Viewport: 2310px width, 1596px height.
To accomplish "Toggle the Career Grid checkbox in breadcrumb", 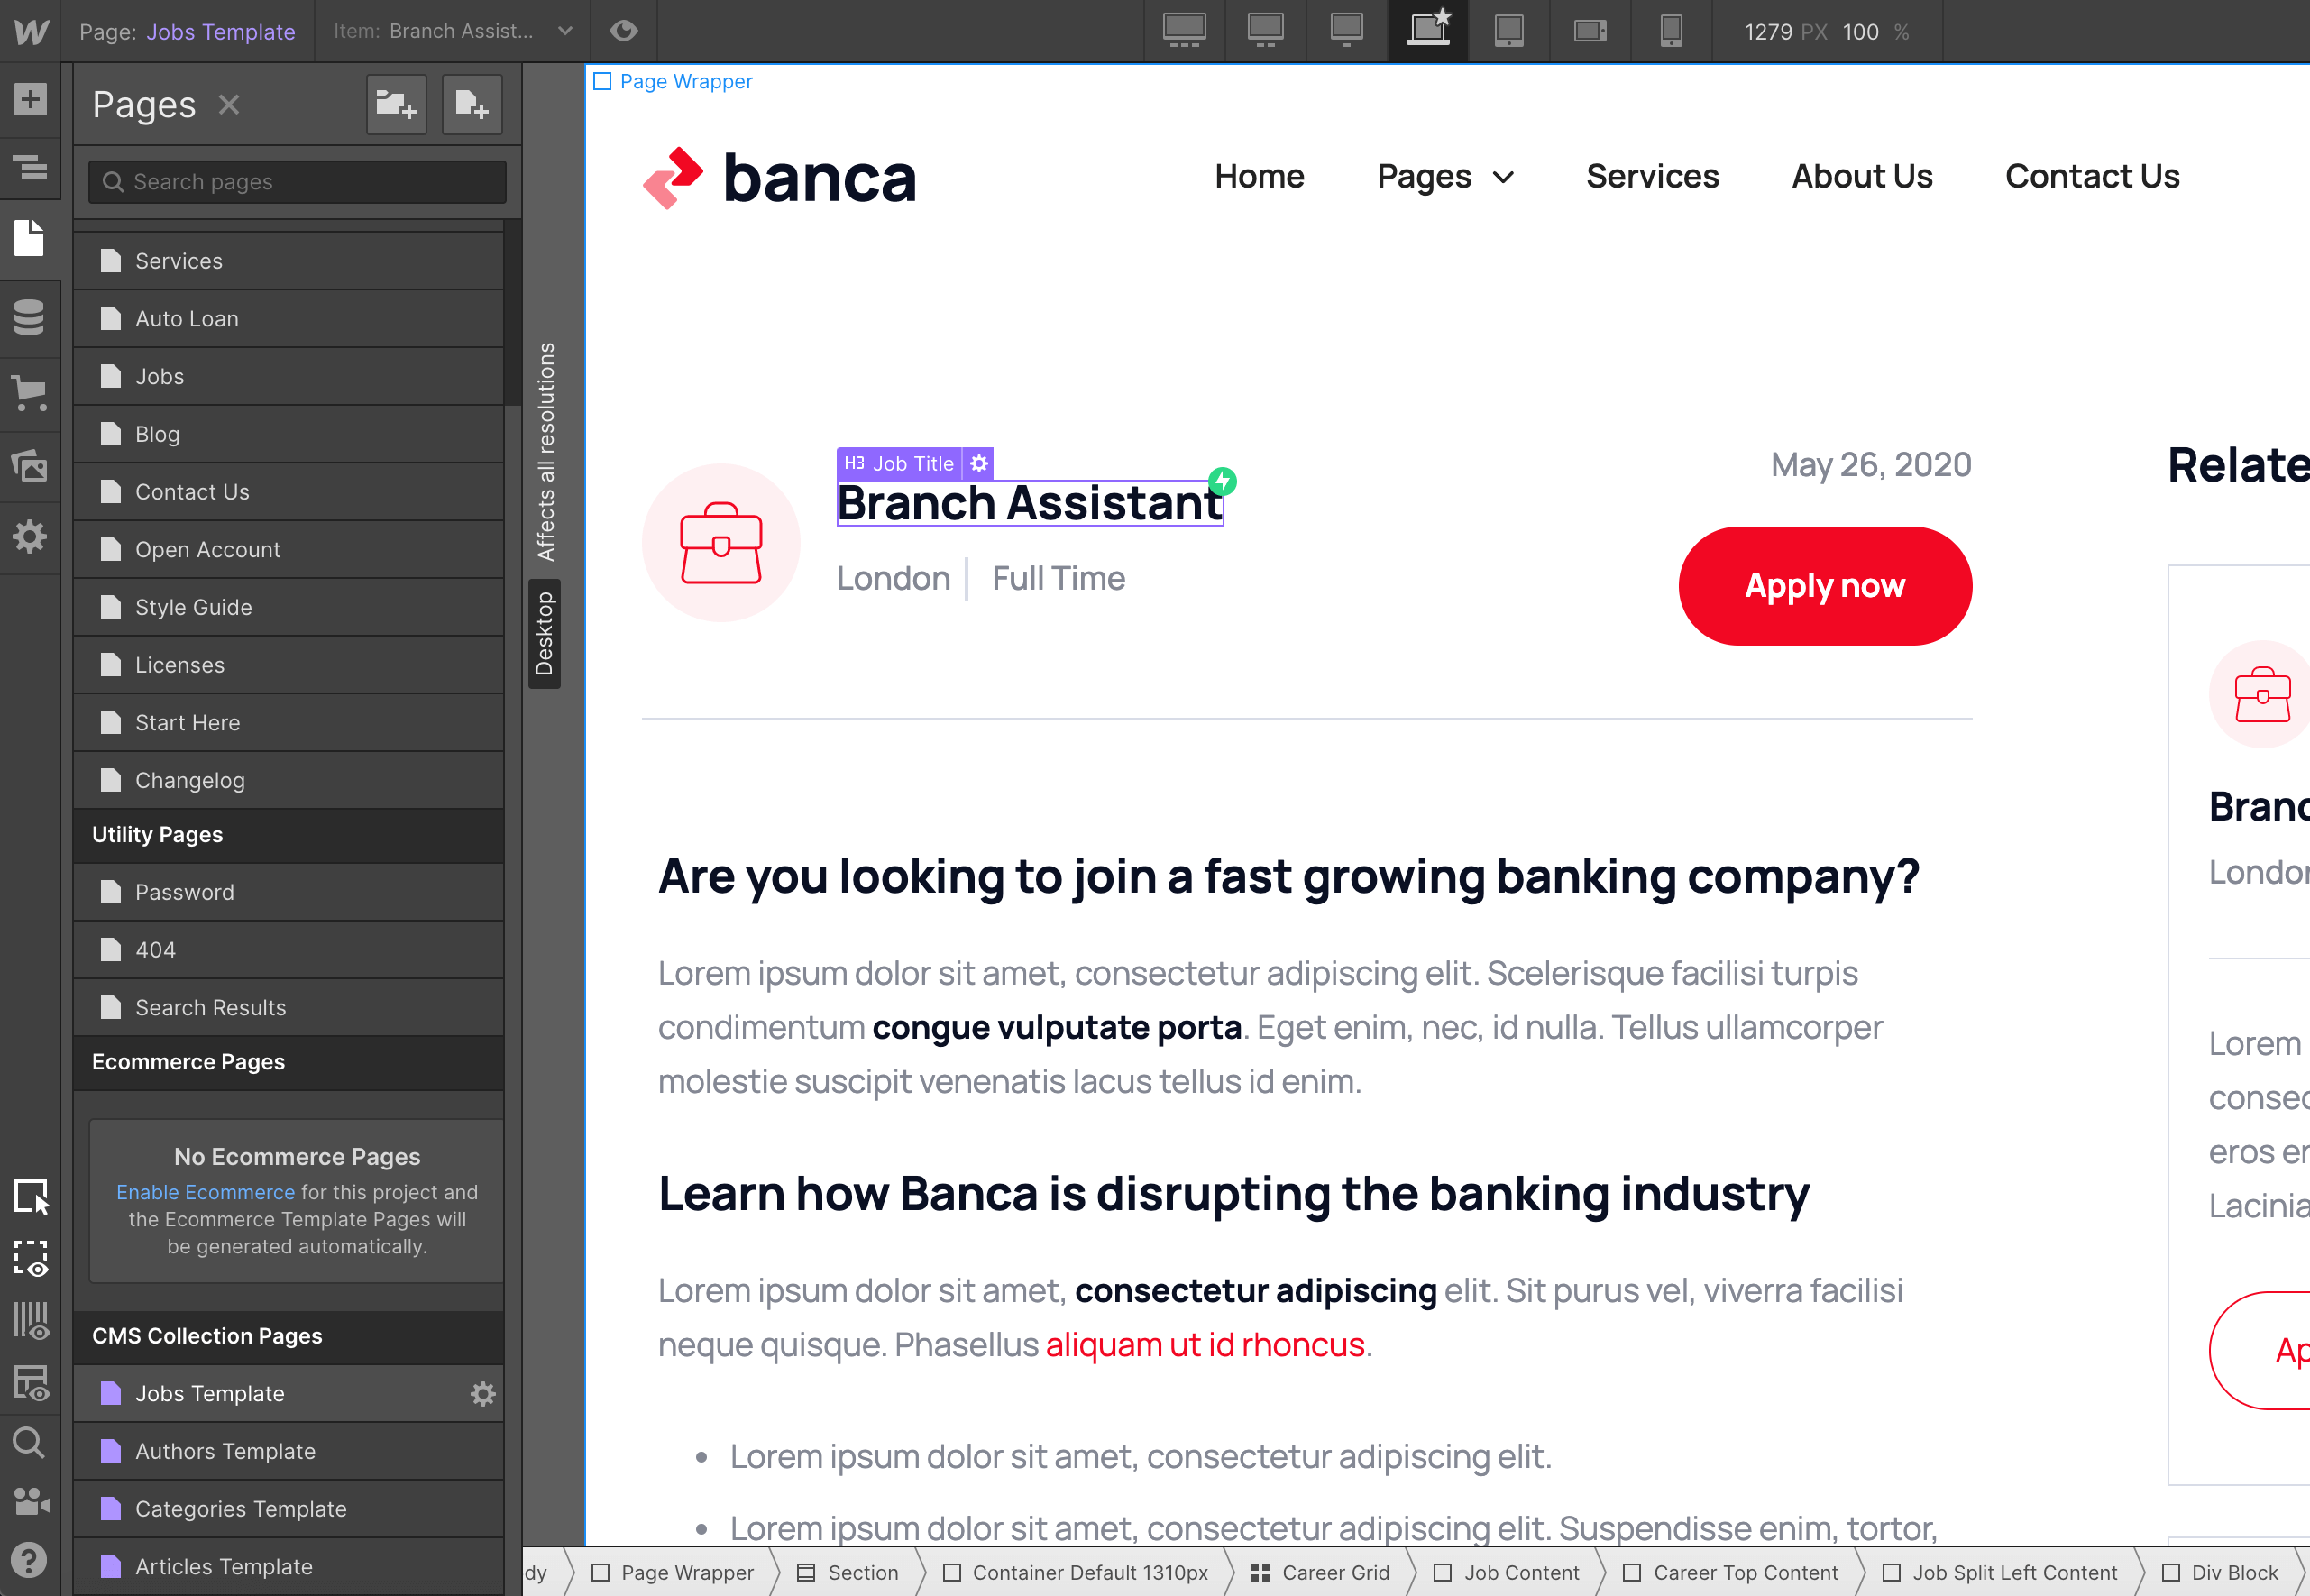I will 1259,1572.
